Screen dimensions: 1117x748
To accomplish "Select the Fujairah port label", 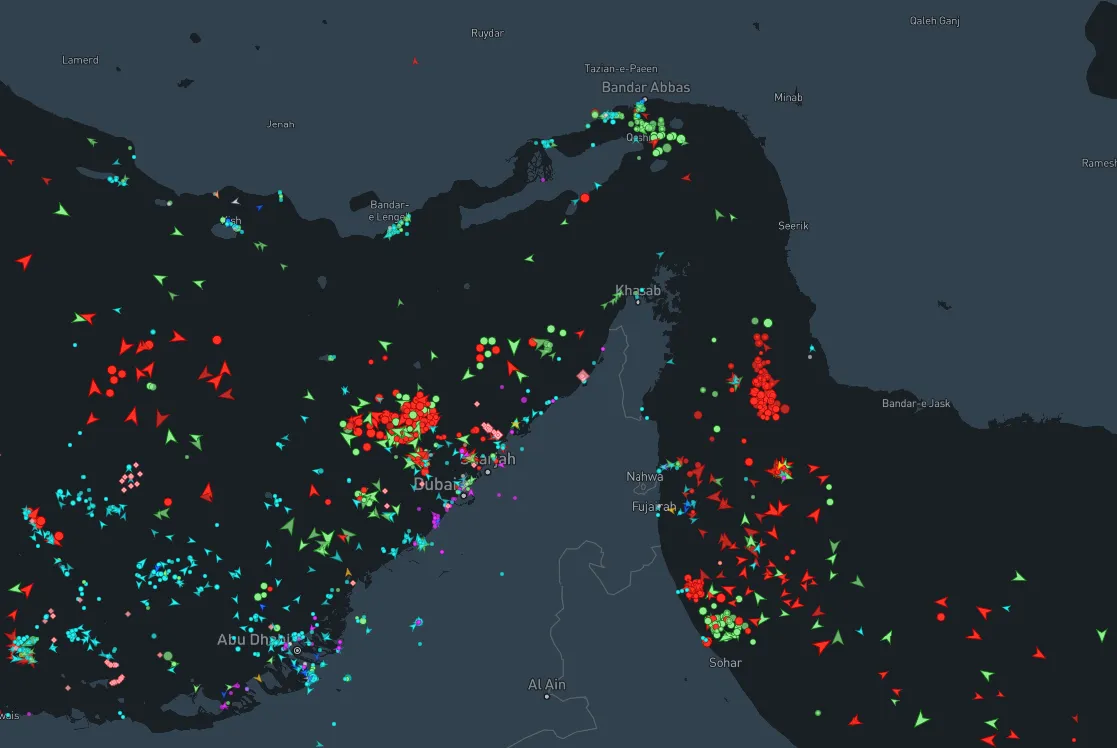I will (654, 507).
